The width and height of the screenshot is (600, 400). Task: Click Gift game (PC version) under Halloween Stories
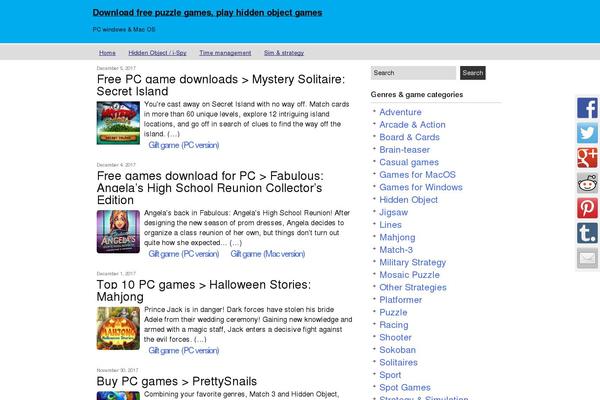pos(184,351)
